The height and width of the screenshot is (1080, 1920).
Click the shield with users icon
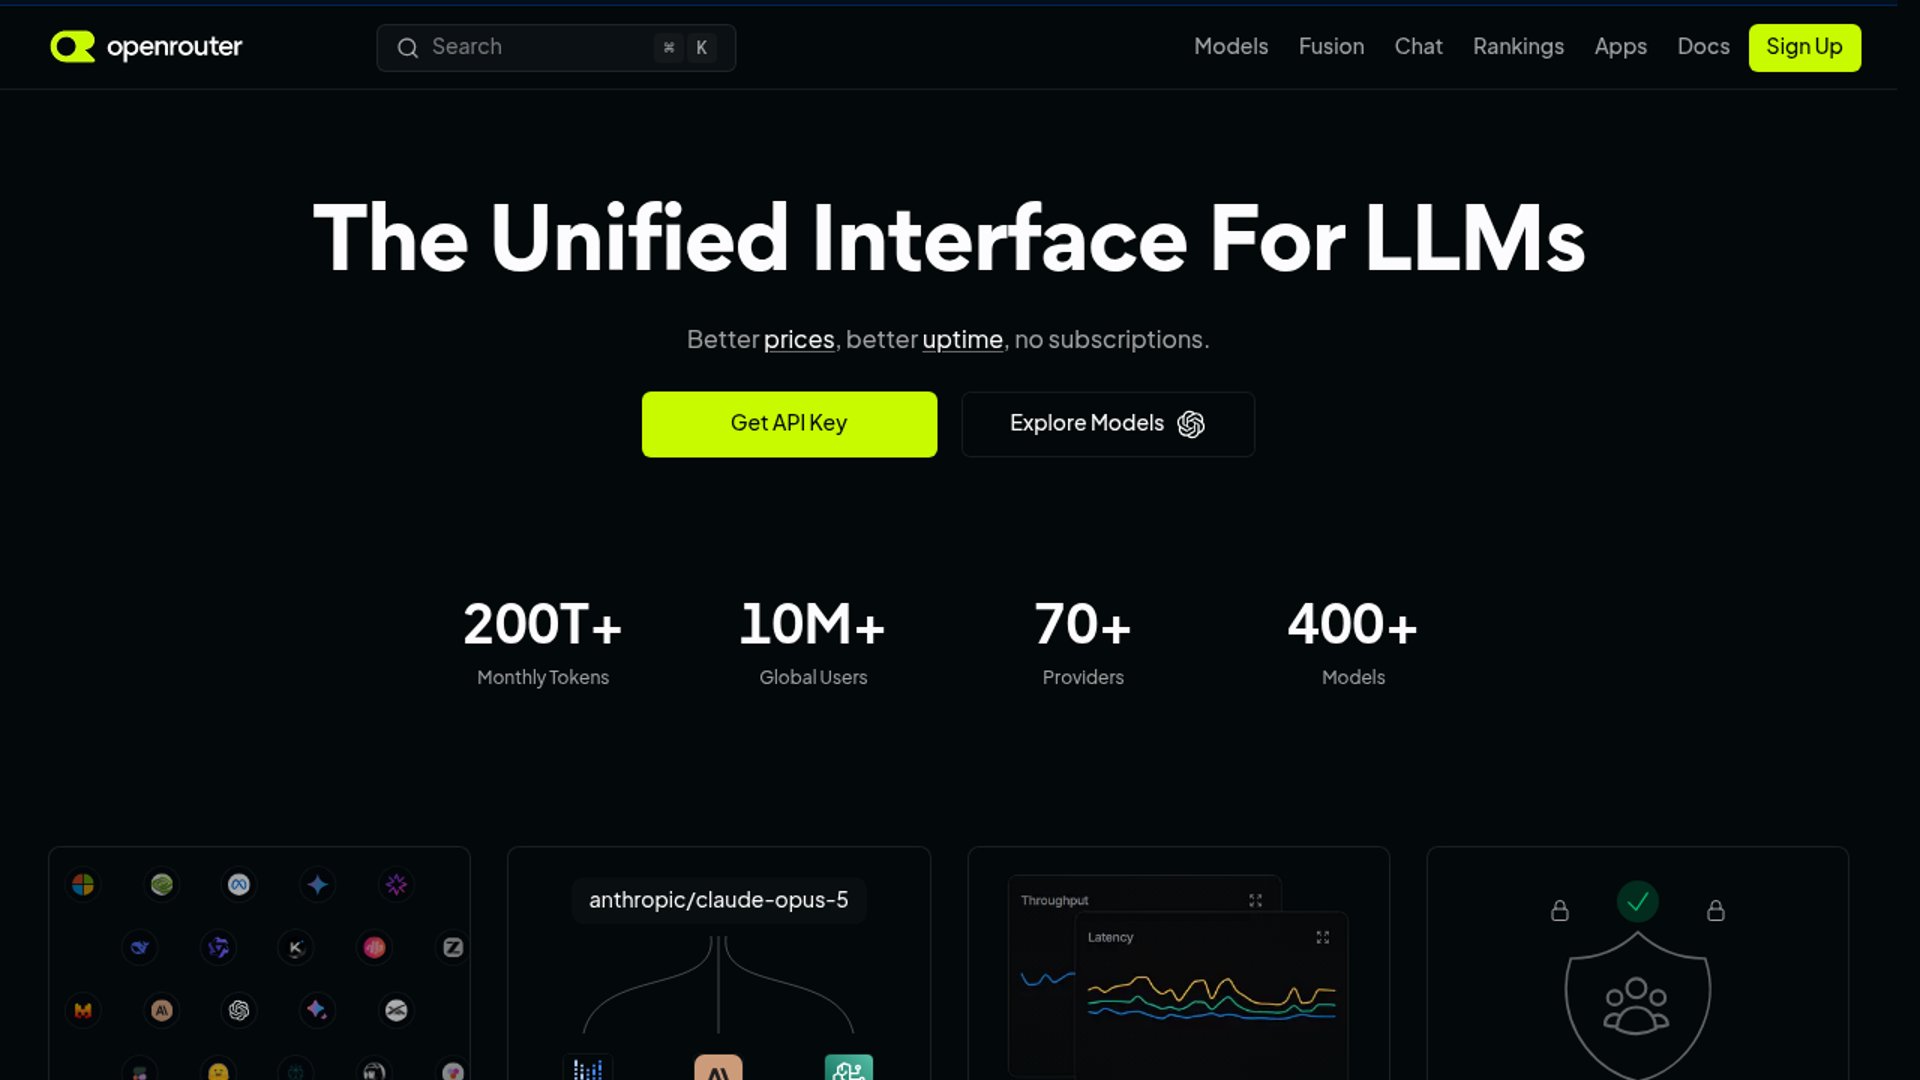[x=1637, y=1005]
